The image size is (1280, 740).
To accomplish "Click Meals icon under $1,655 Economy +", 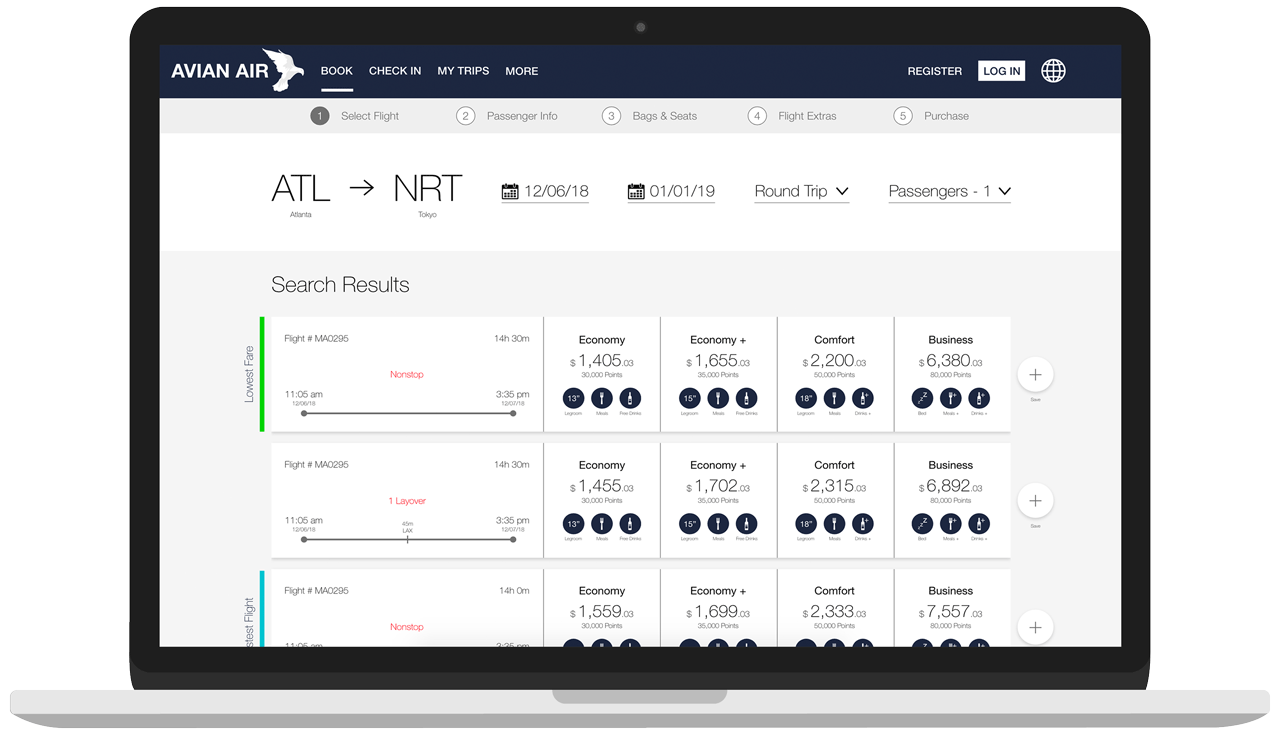I will pos(718,398).
